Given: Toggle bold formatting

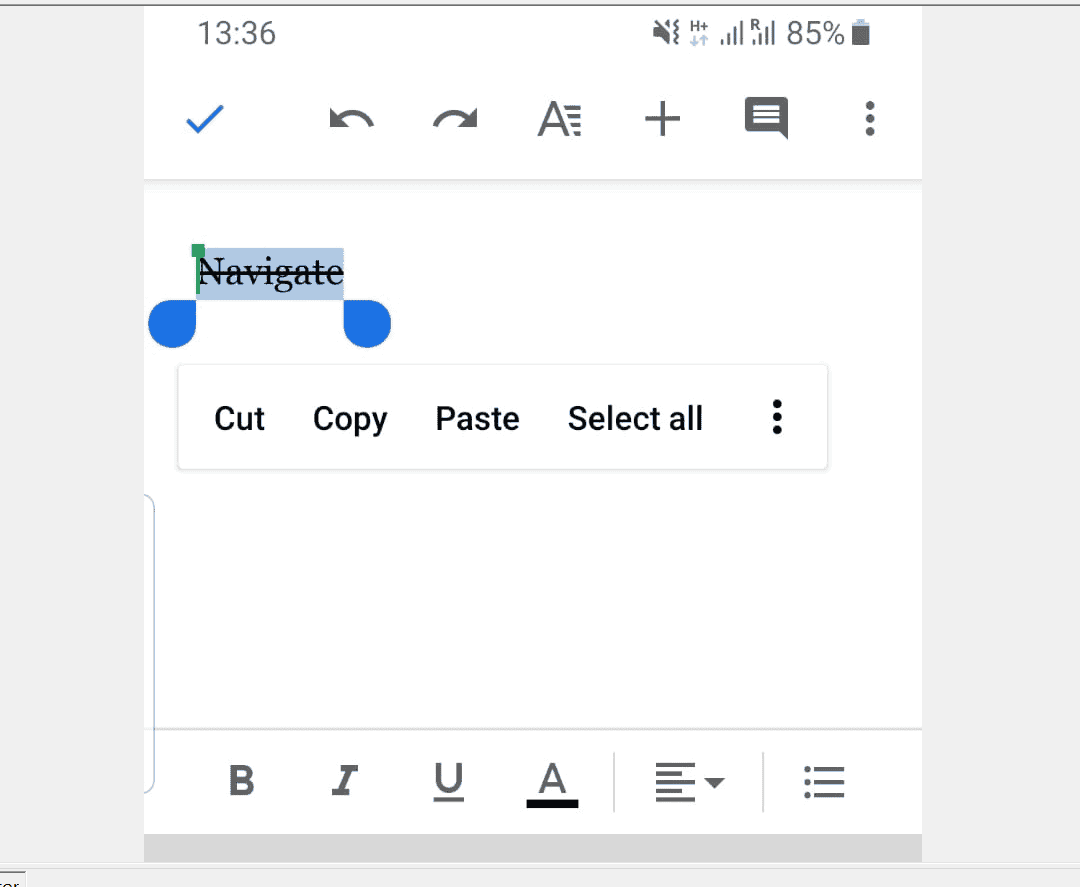Looking at the screenshot, I should [242, 782].
